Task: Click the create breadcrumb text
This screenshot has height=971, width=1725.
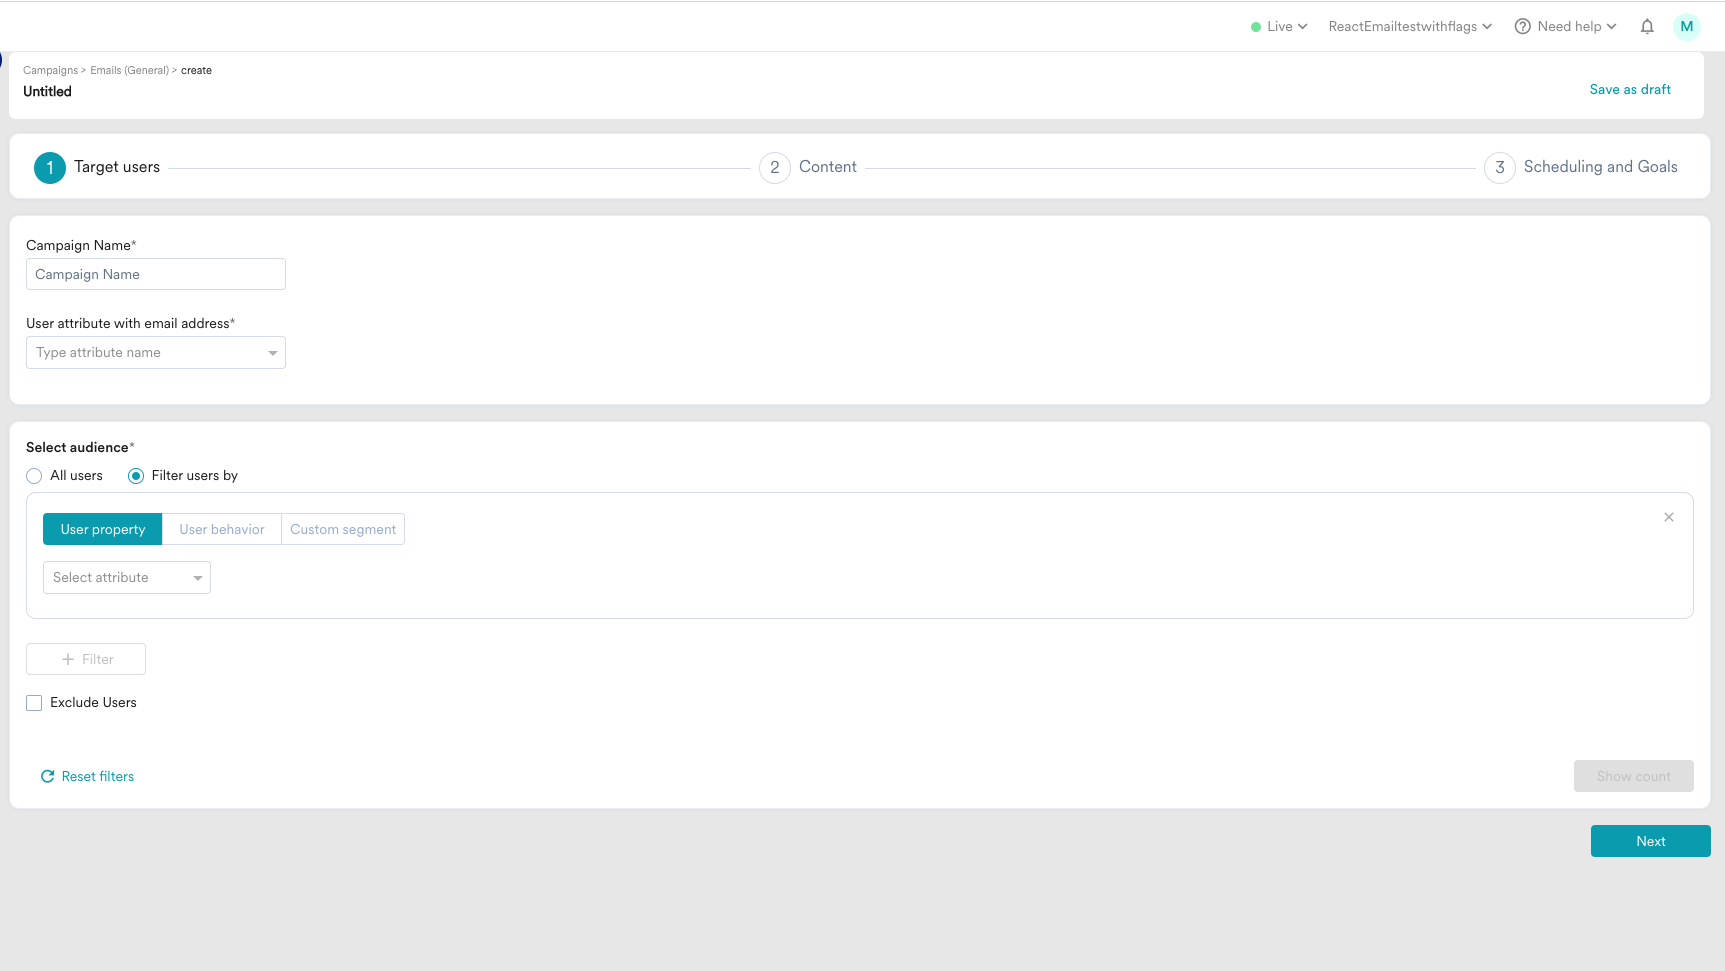Action: click(x=196, y=71)
